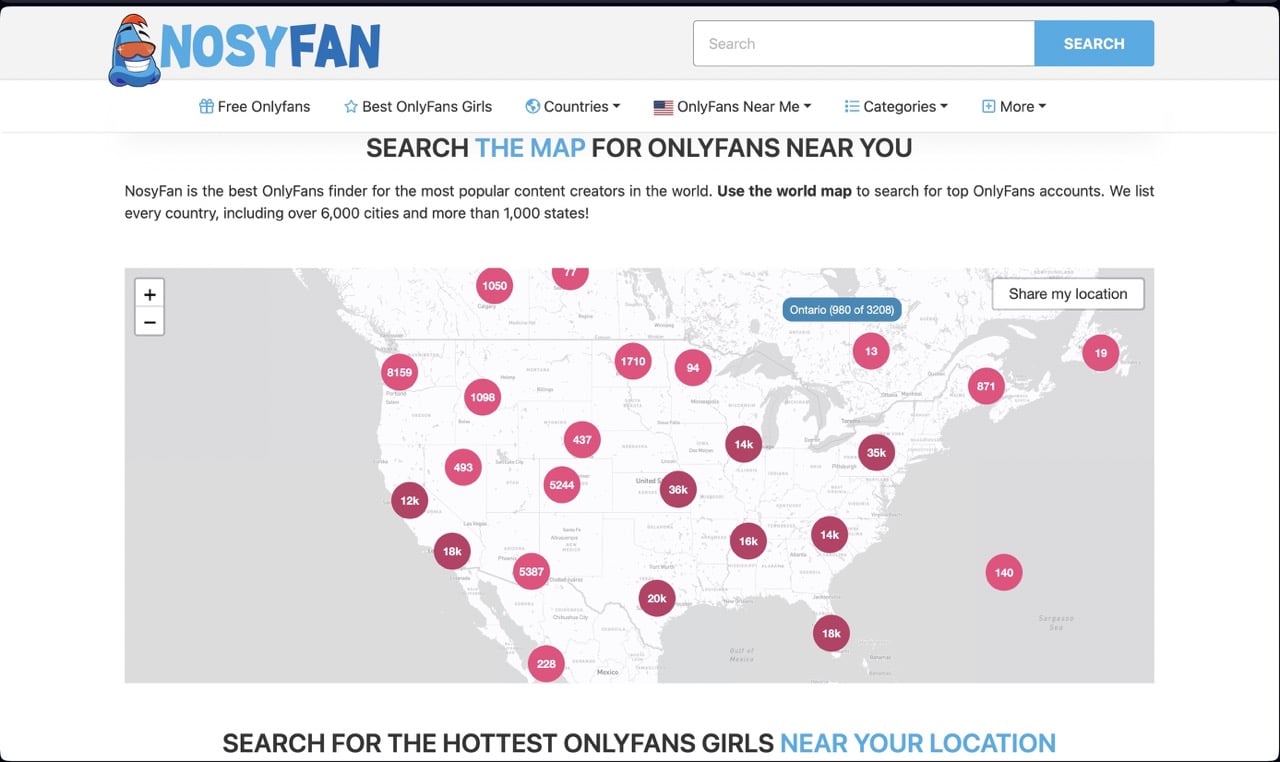Viewport: 1280px width, 762px height.
Task: Expand the Categories dropdown menu
Action: pos(896,106)
